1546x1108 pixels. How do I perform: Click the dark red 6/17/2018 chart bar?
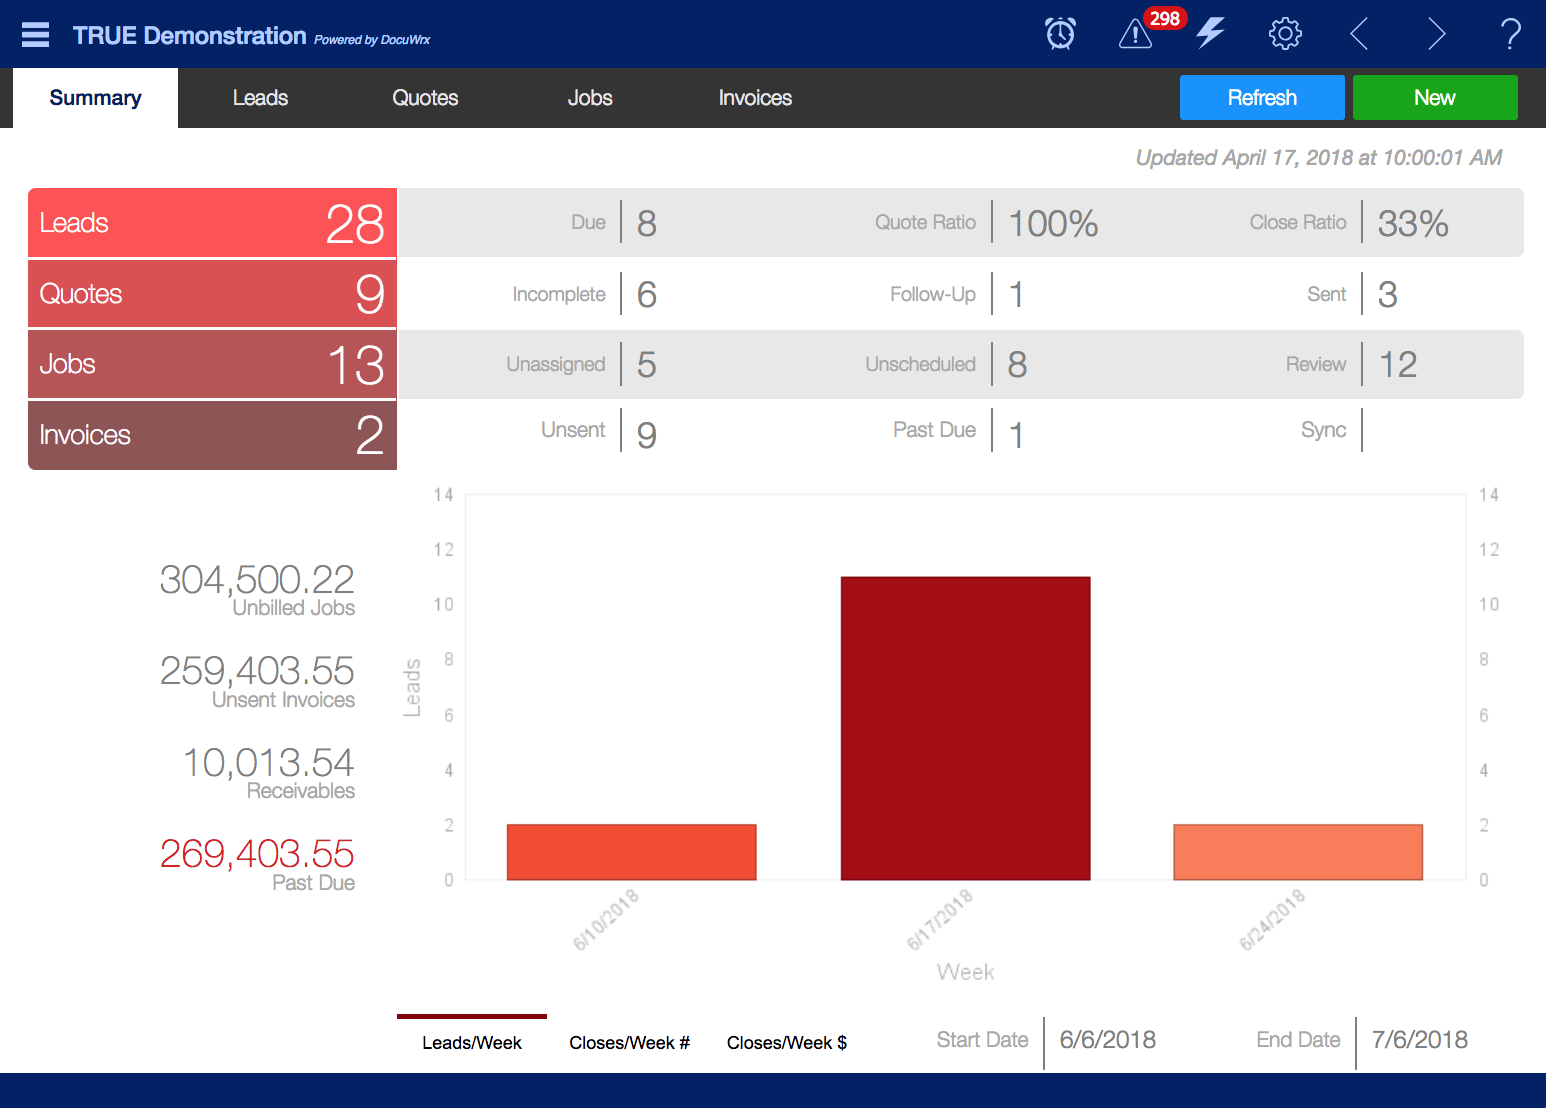965,728
